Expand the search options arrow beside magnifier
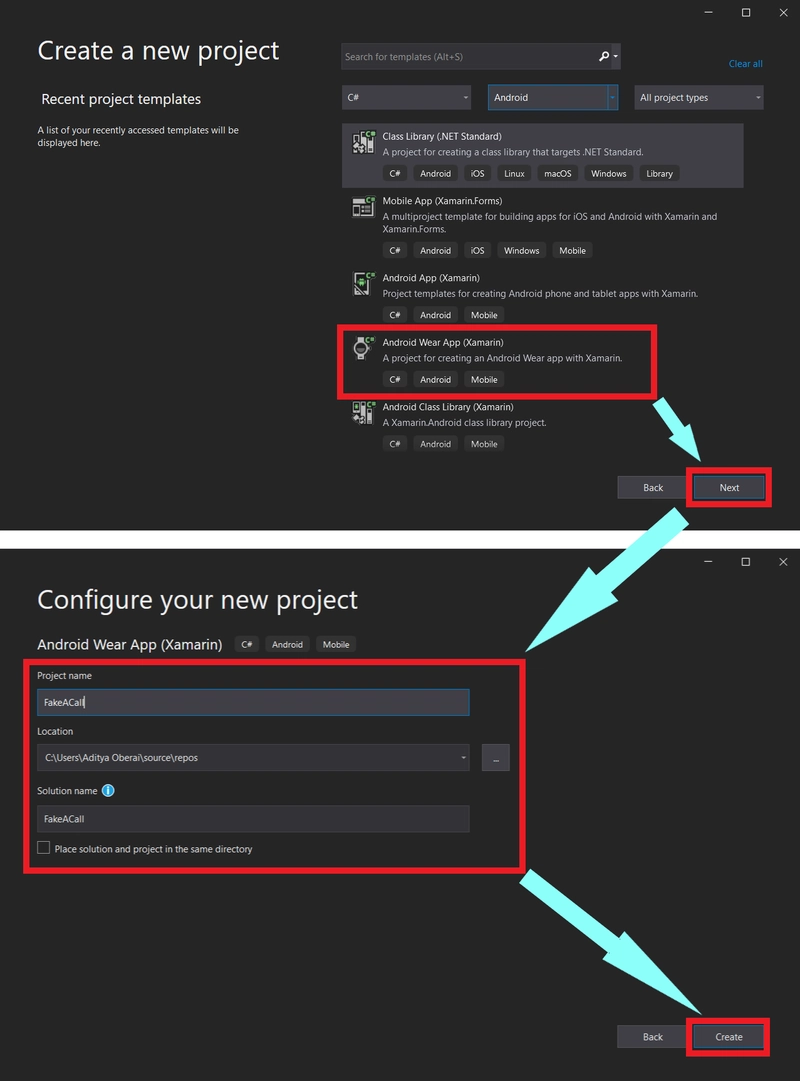 tap(615, 57)
